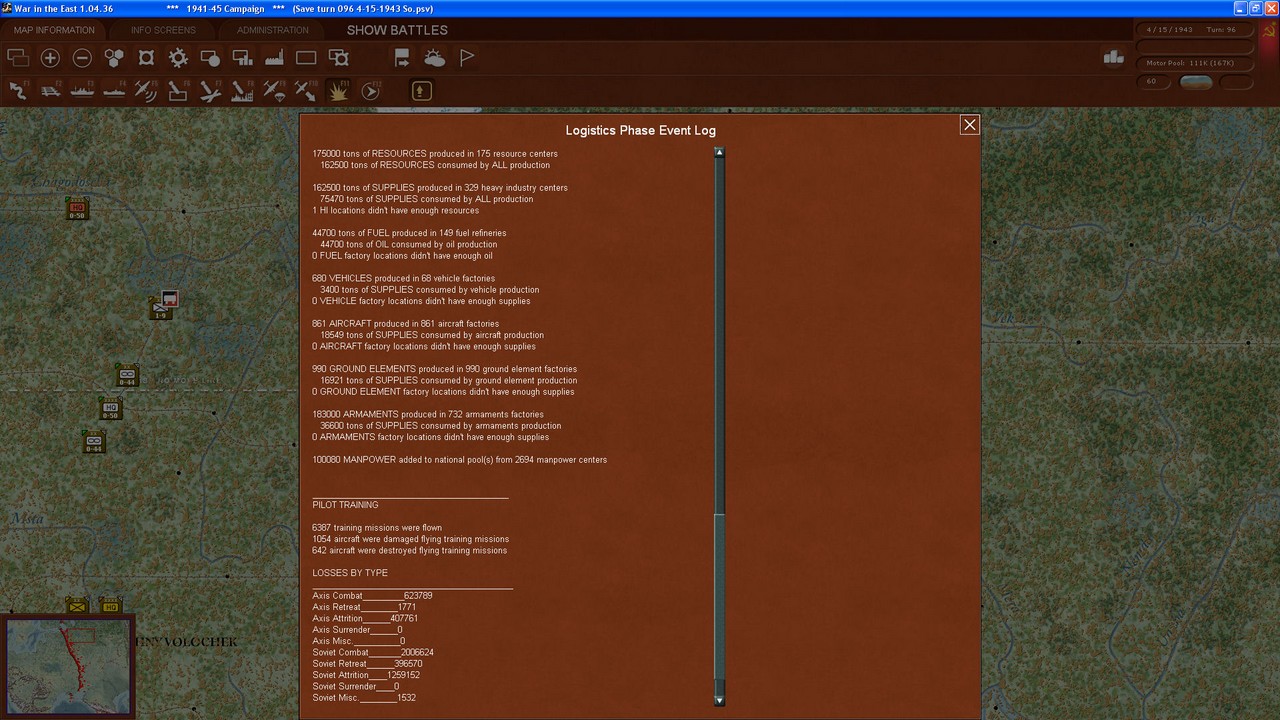Click the rectangle outline toolbar icon
The width and height of the screenshot is (1280, 720).
[306, 58]
